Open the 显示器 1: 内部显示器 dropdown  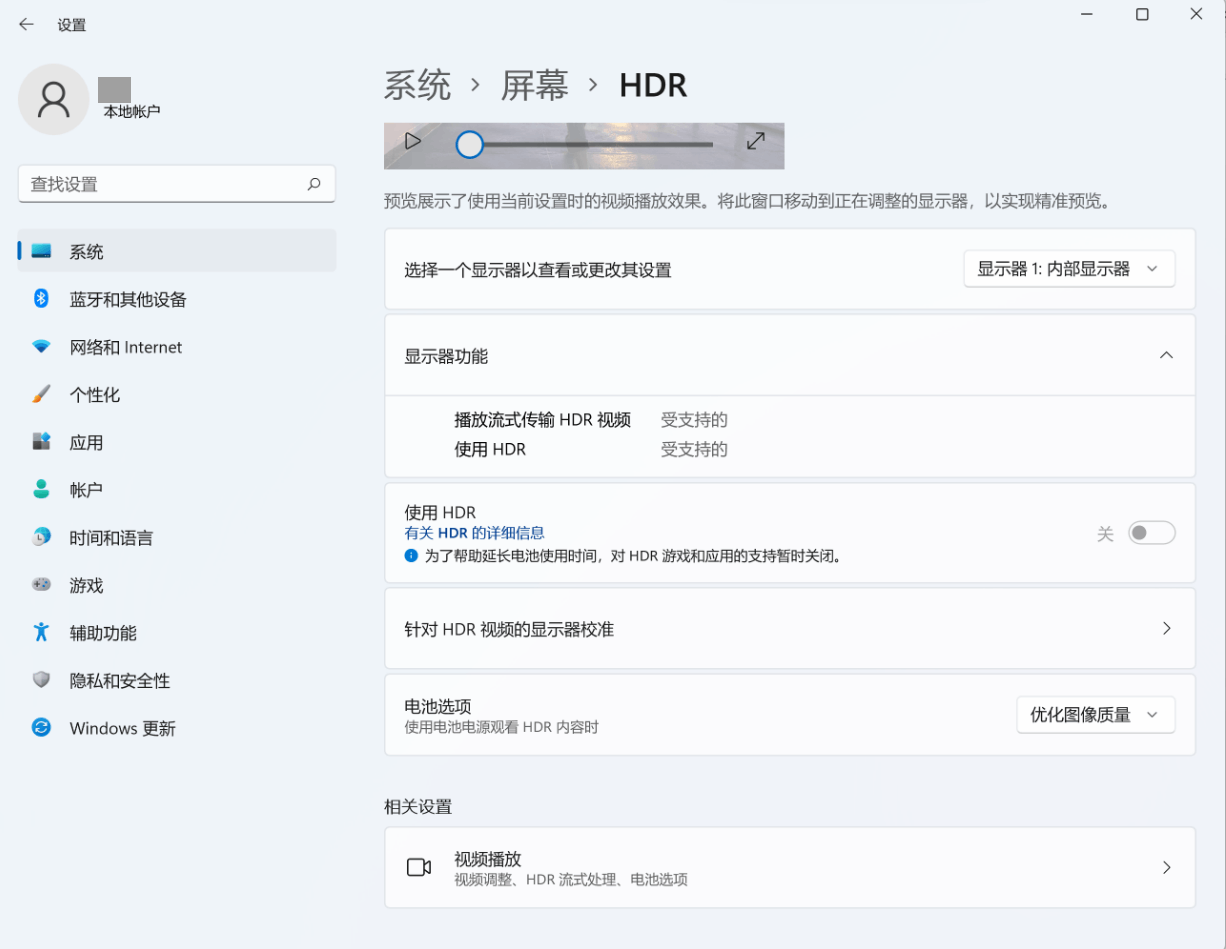(x=1069, y=269)
